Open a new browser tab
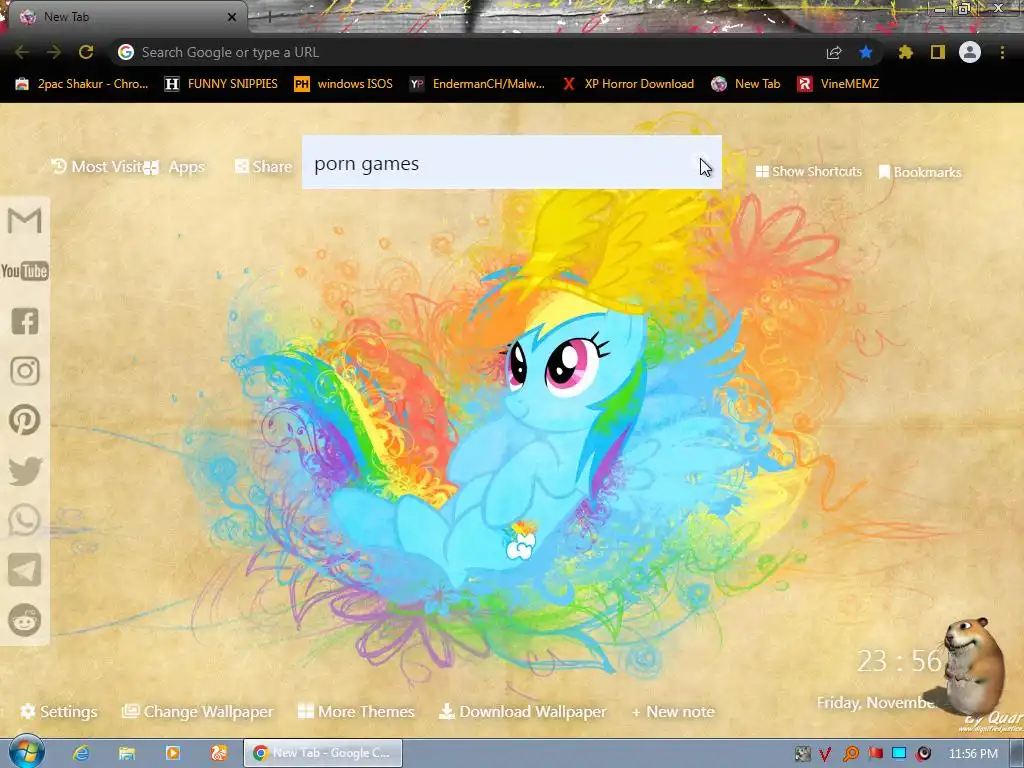 (x=269, y=17)
